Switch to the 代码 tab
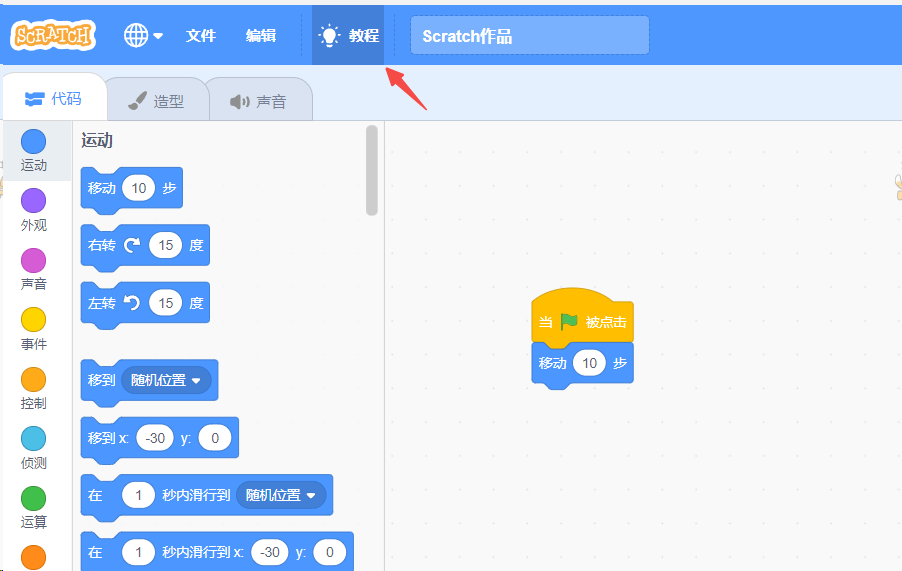The image size is (902, 571). click(x=55, y=99)
